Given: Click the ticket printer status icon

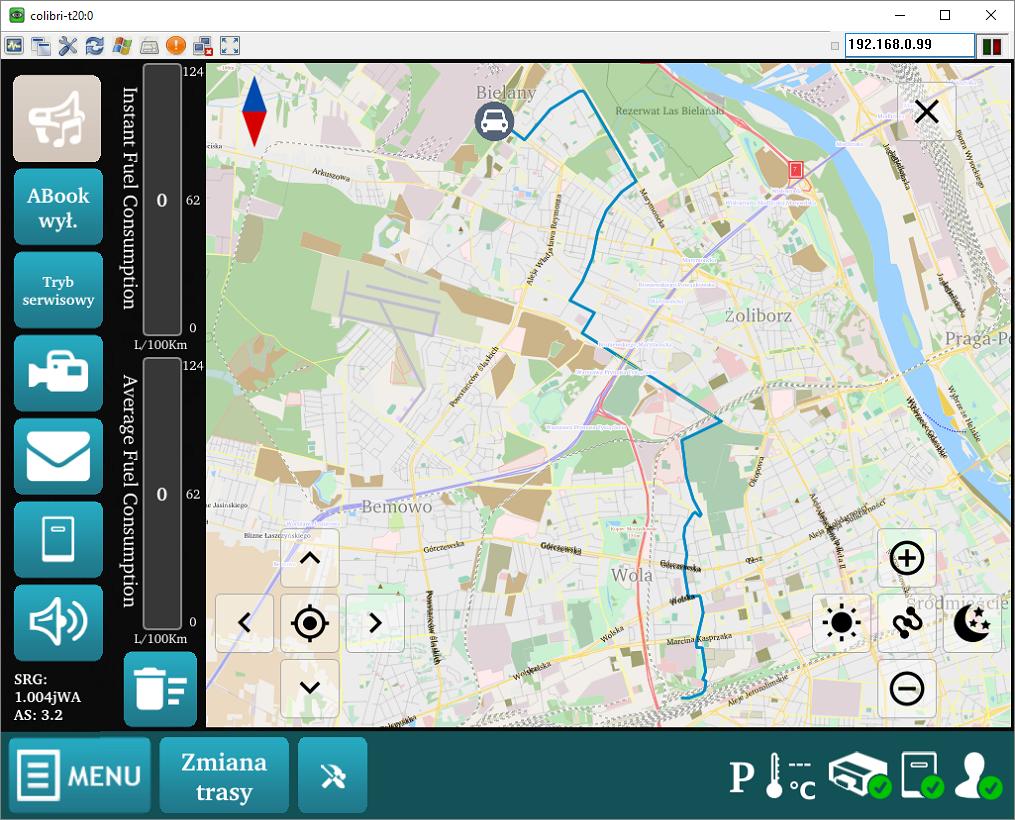Looking at the screenshot, I should (x=860, y=775).
